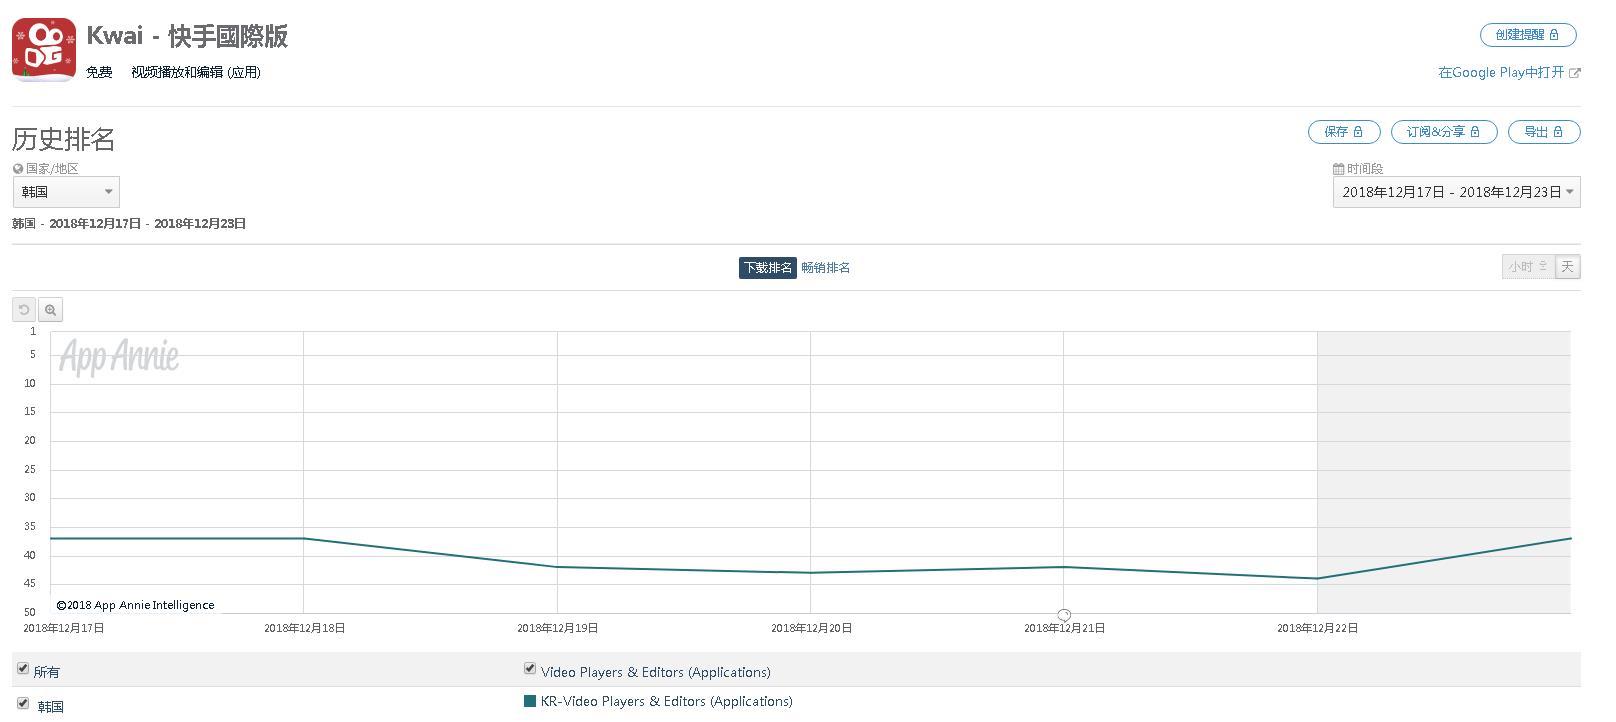
Task: Click 创建提醒 button
Action: click(1528, 35)
